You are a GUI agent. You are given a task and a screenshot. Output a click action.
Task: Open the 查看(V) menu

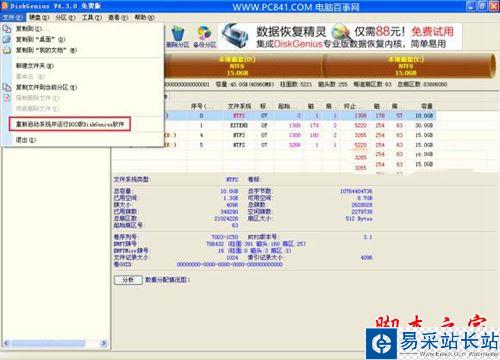(x=118, y=17)
